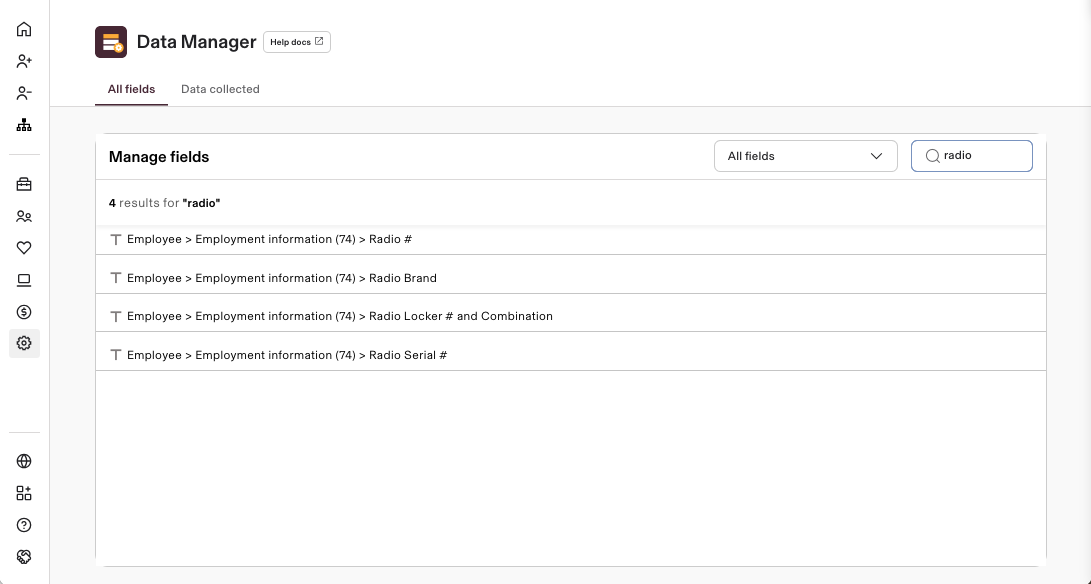Screen dimensions: 1091x584
Task: Open the dollar payroll icon in the sidebar
Action: click(24, 312)
